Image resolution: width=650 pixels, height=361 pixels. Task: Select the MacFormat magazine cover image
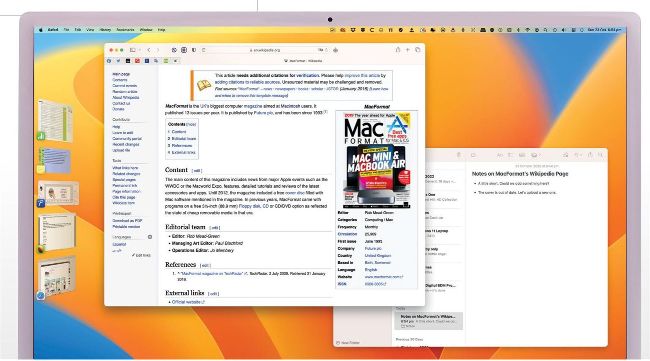(x=376, y=160)
